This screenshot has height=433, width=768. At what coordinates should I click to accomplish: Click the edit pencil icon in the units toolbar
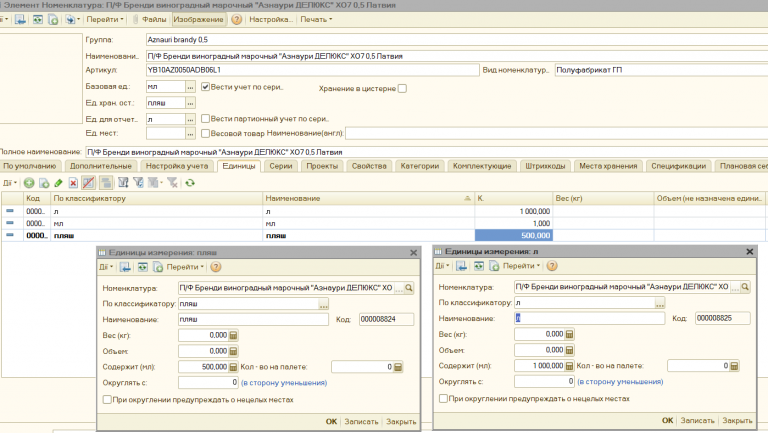point(58,183)
